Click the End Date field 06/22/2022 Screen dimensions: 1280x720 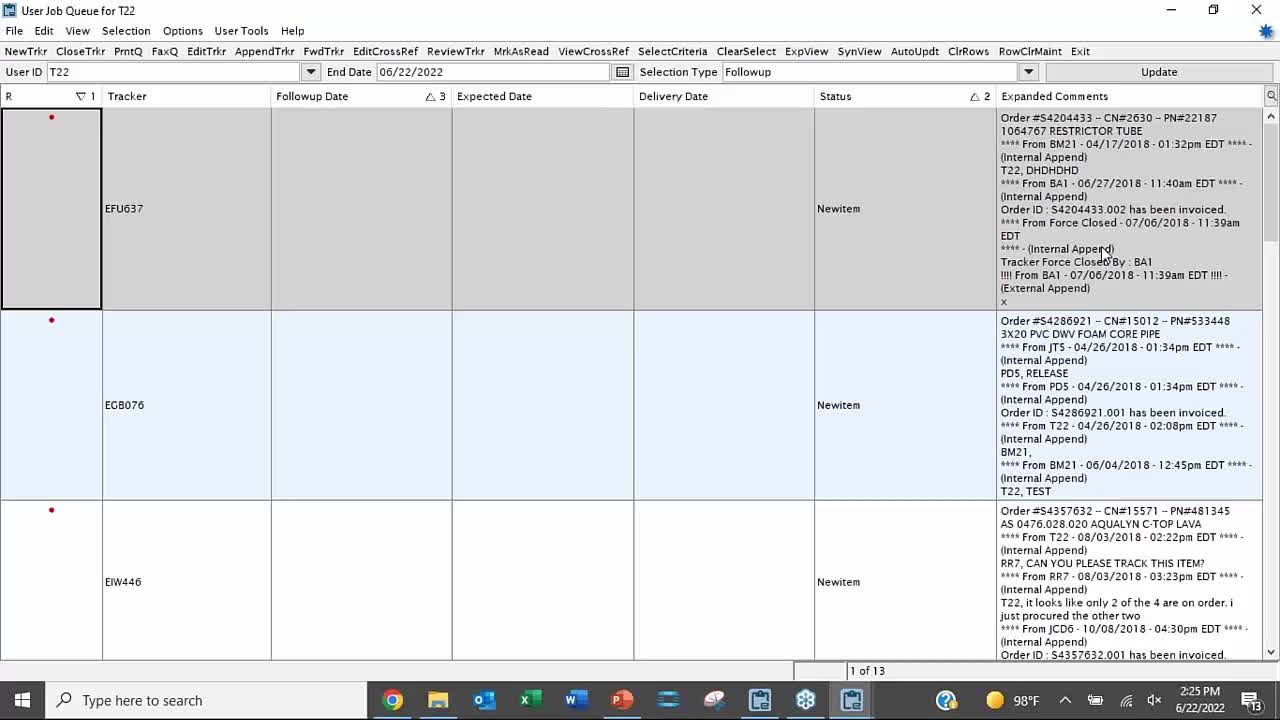coord(493,72)
